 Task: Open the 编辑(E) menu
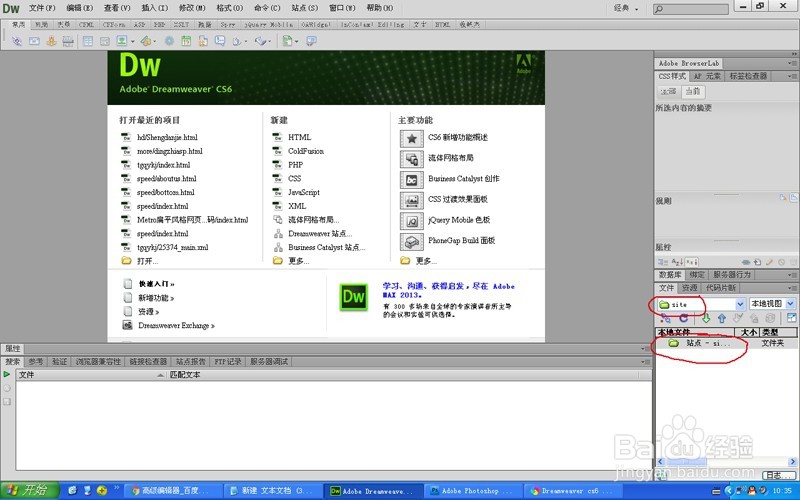point(79,8)
